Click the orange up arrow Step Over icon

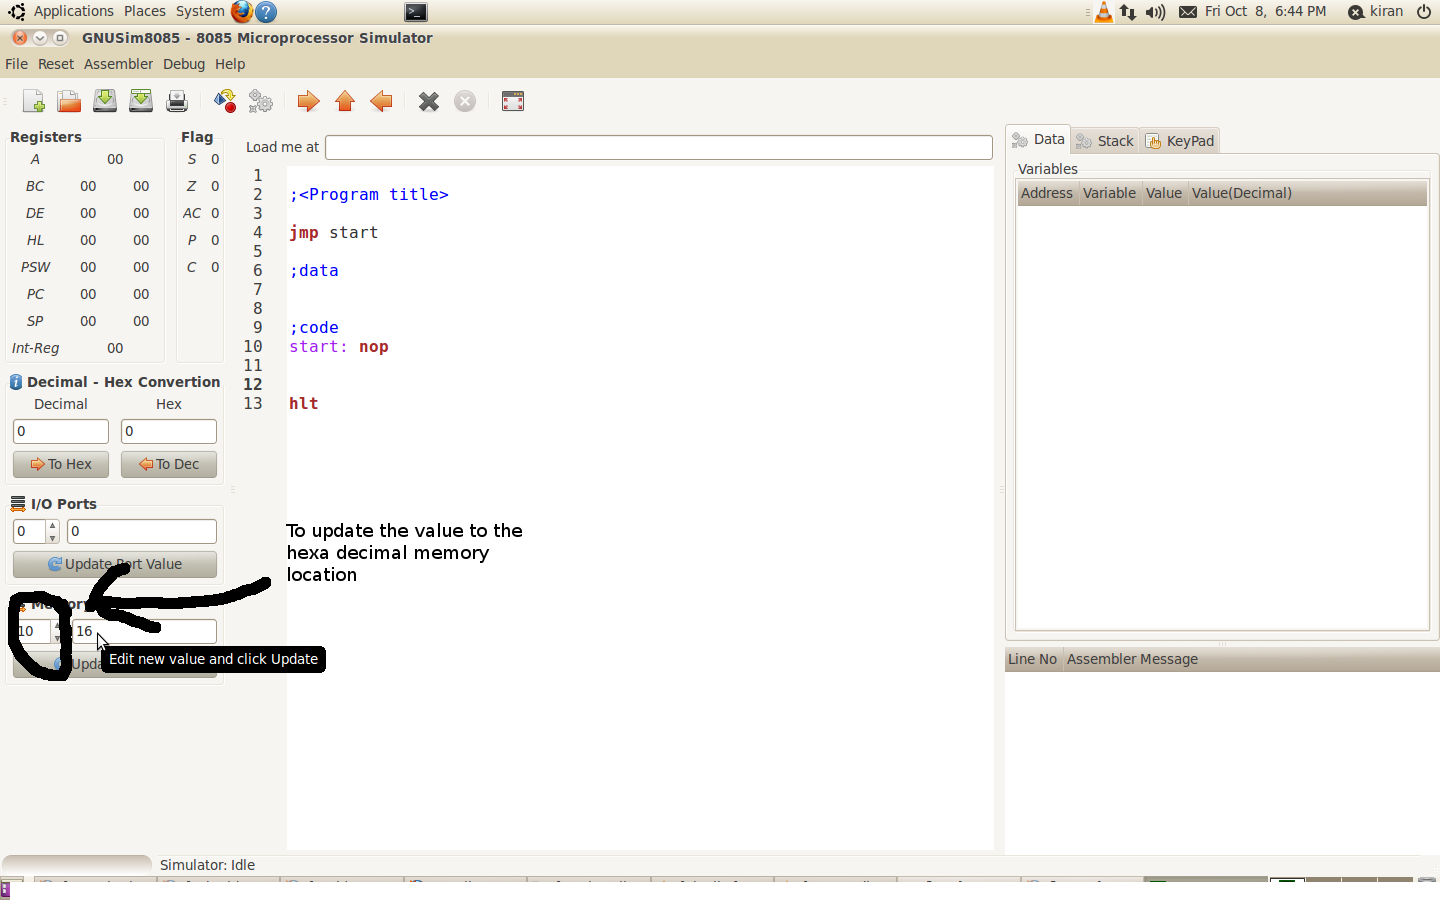[x=345, y=101]
